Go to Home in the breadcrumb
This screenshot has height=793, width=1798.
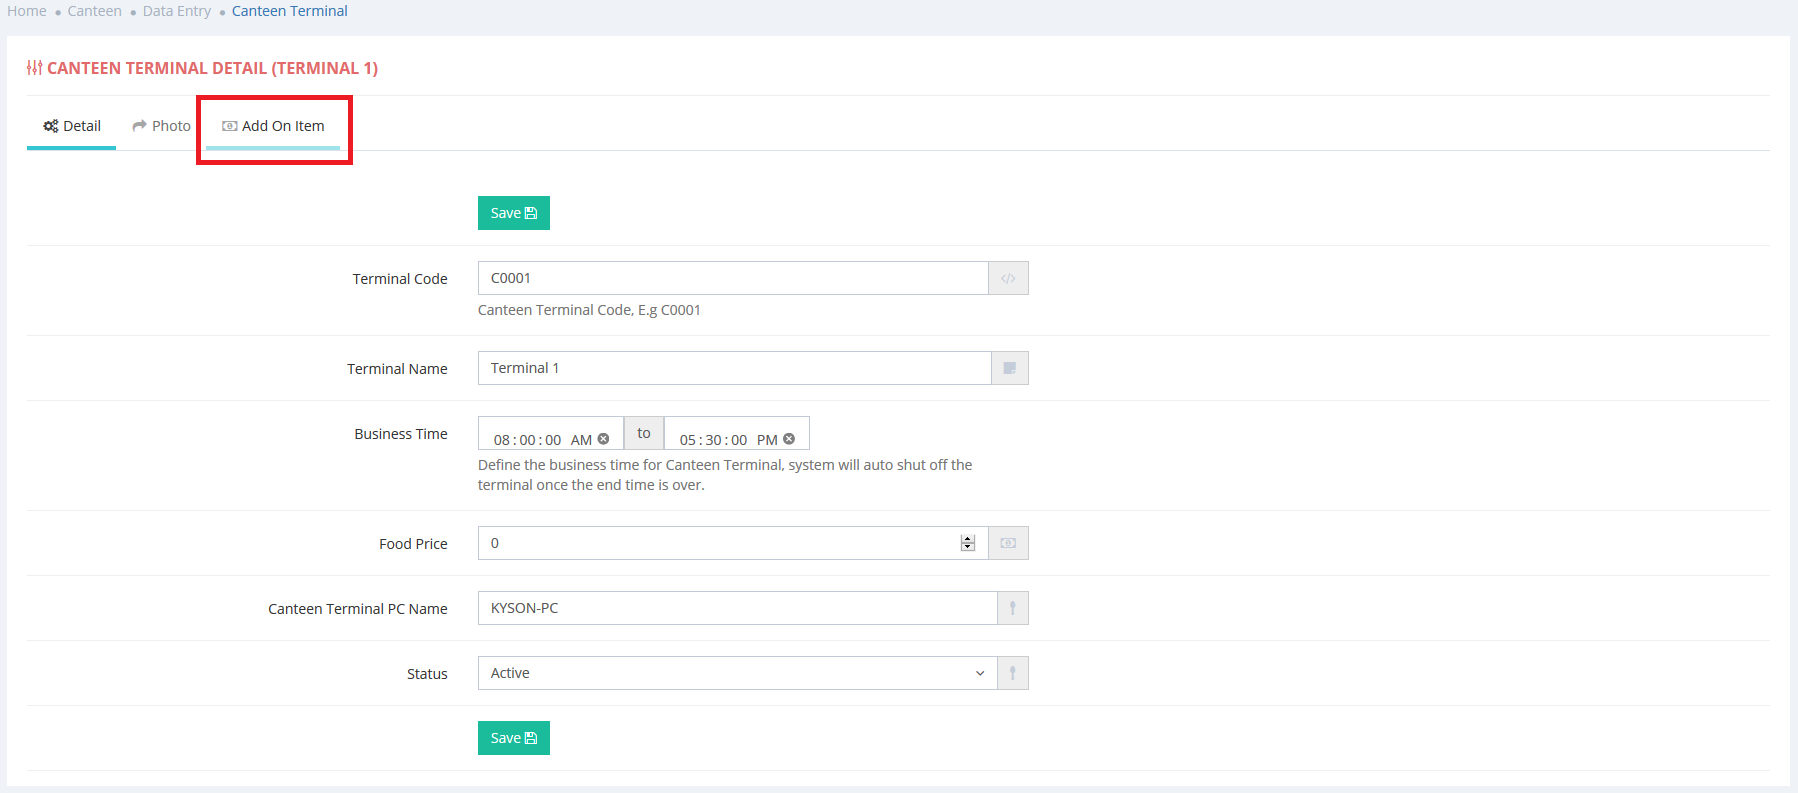pyautogui.click(x=27, y=11)
